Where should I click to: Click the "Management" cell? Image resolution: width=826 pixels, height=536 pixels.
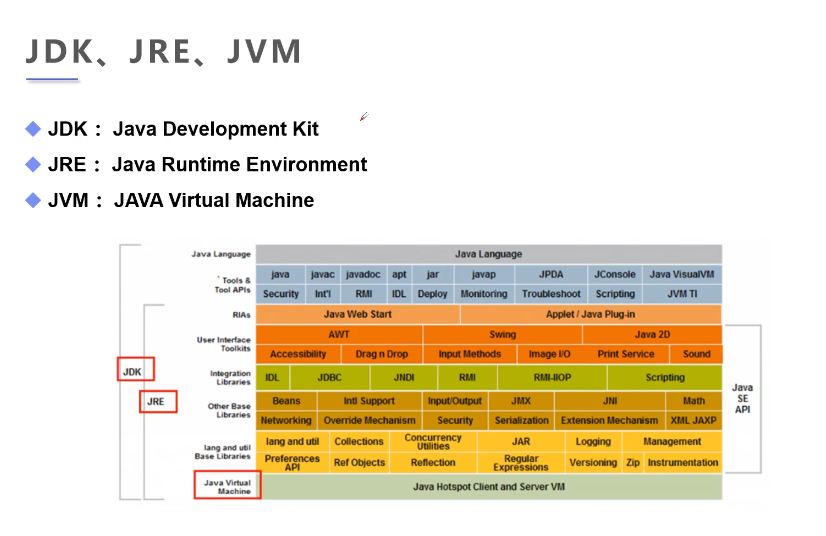[x=672, y=442]
